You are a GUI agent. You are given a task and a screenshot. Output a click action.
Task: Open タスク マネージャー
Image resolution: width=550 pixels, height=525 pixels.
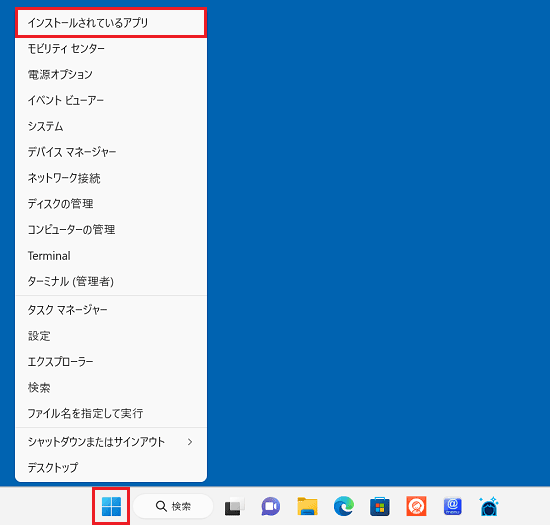pos(111,310)
